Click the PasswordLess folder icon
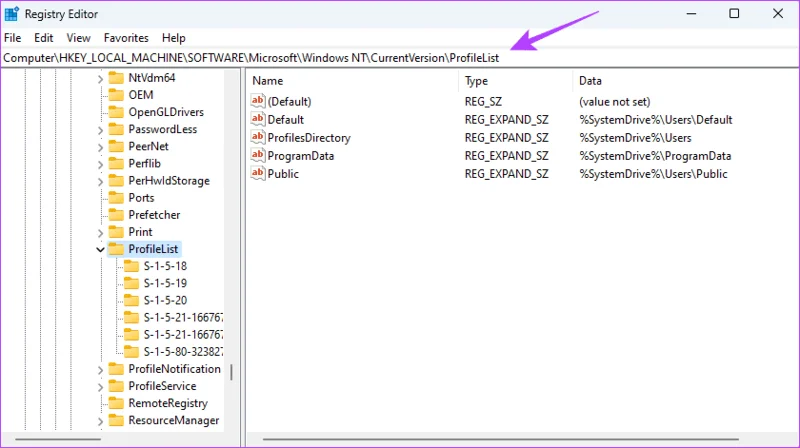 116,129
